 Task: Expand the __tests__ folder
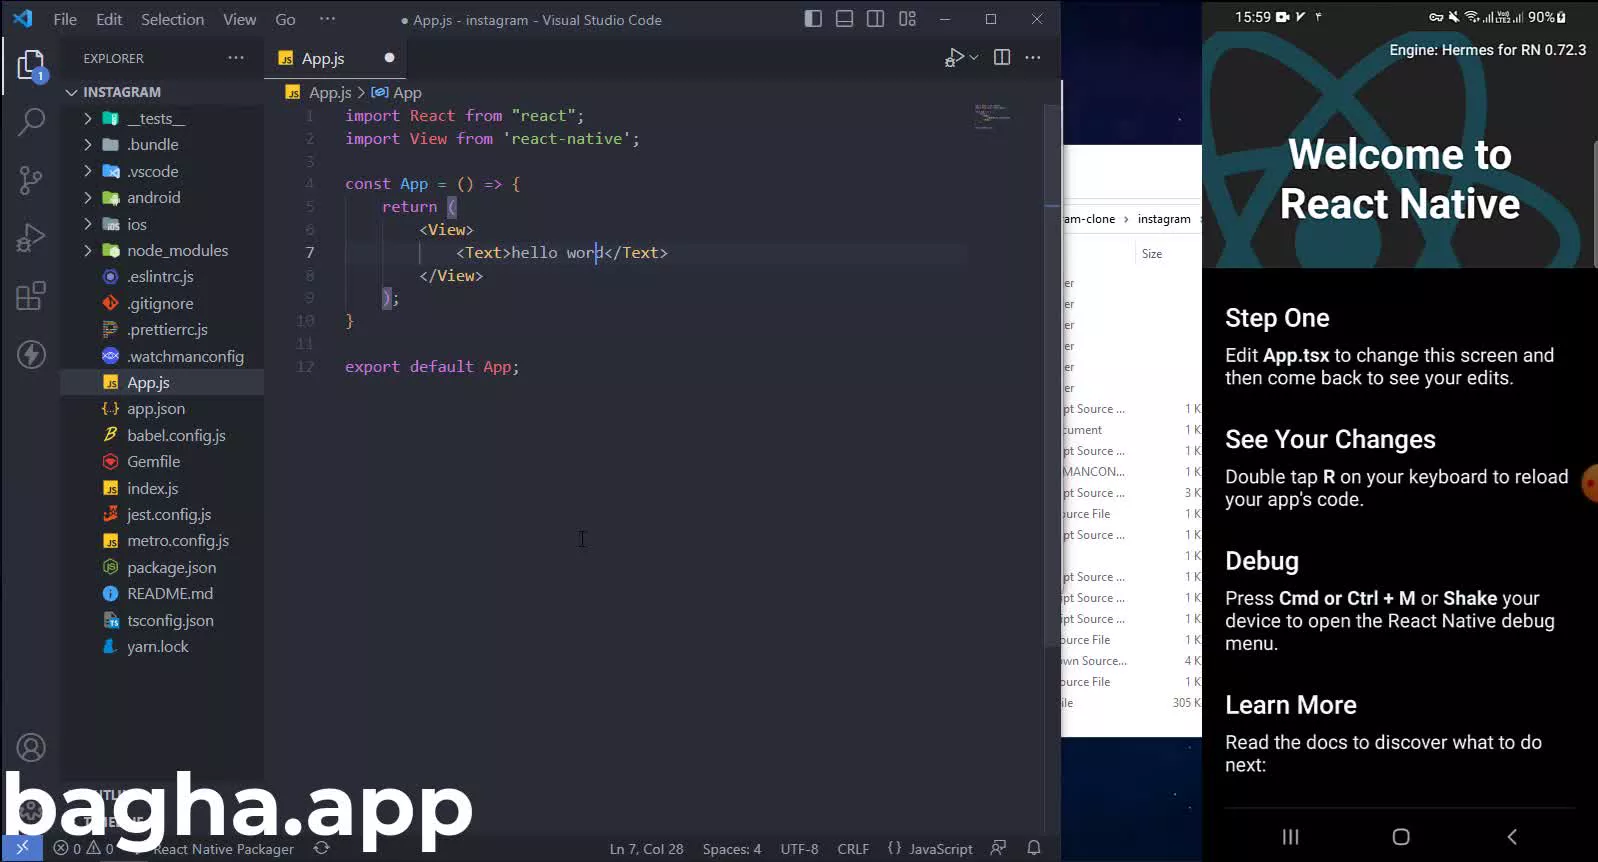click(162, 118)
